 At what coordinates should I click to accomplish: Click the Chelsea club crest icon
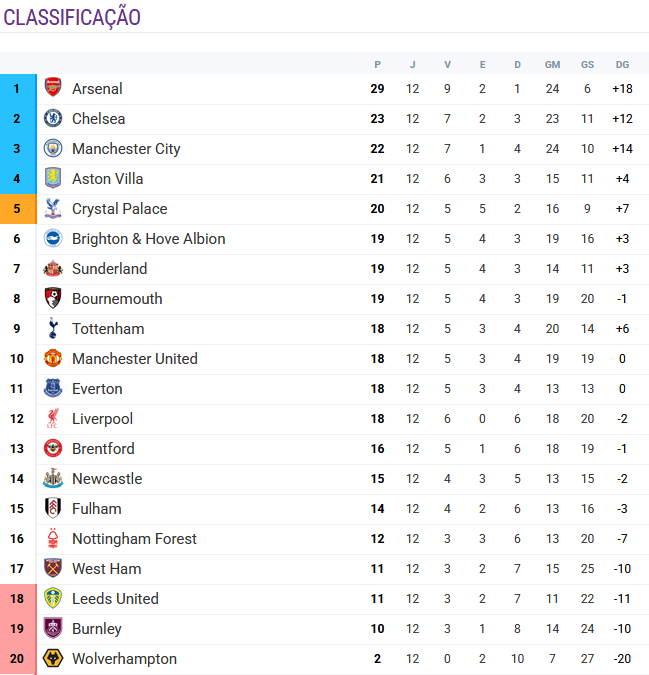point(53,119)
